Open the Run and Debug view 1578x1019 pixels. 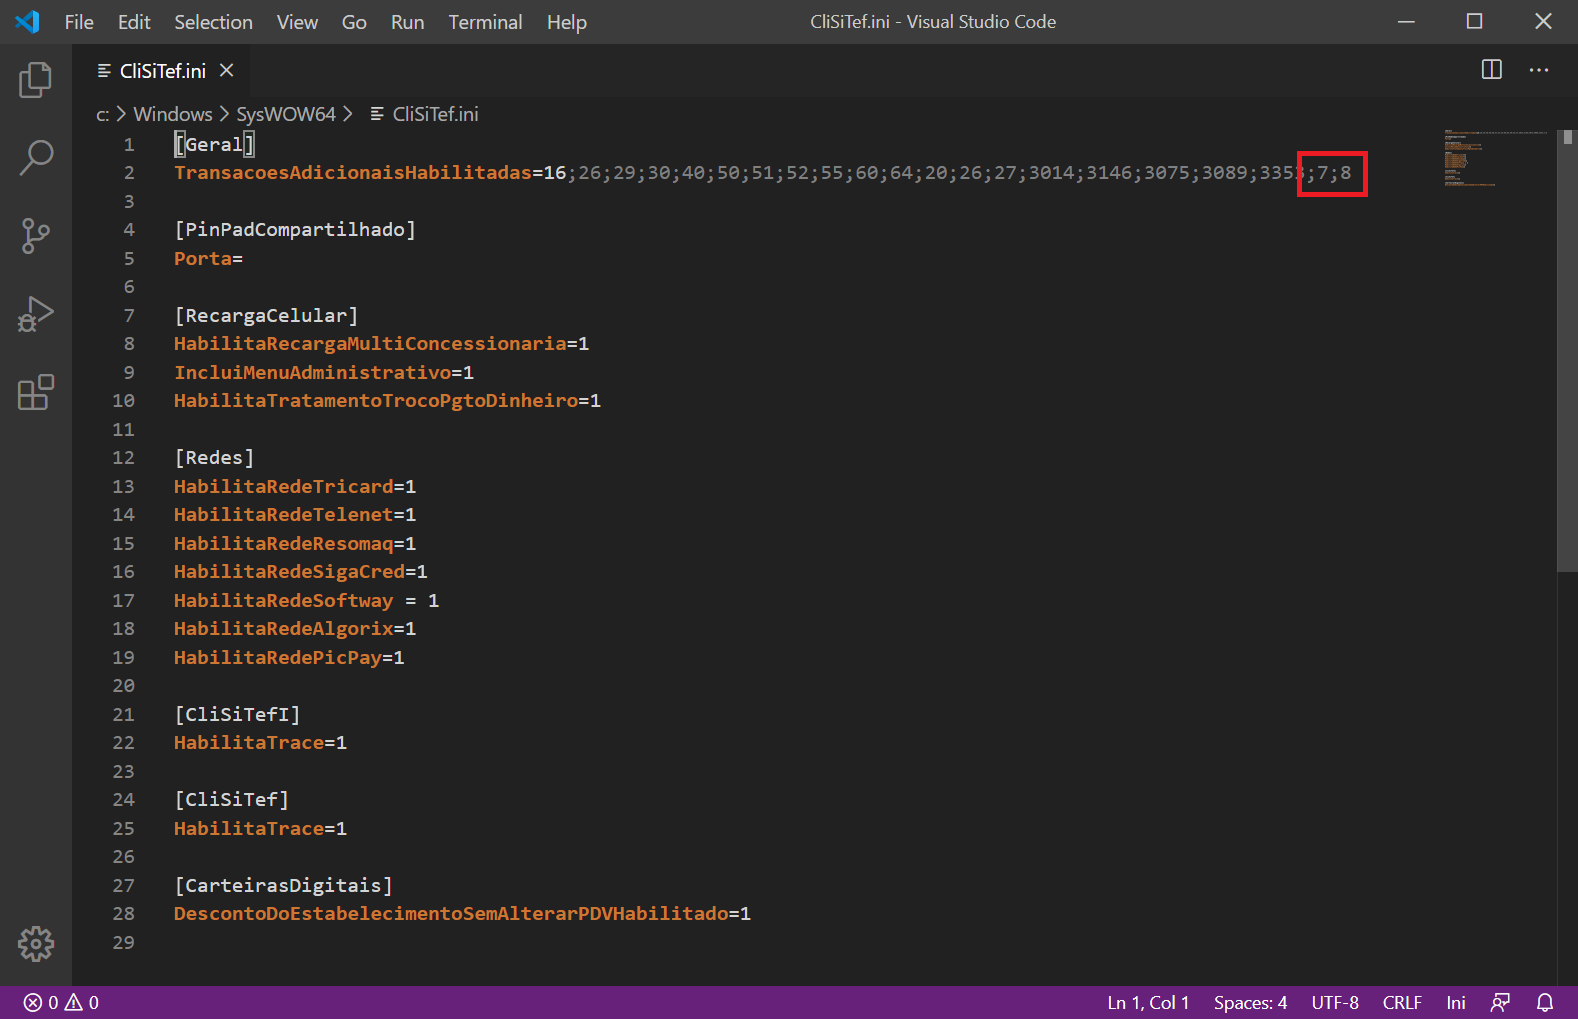click(36, 314)
